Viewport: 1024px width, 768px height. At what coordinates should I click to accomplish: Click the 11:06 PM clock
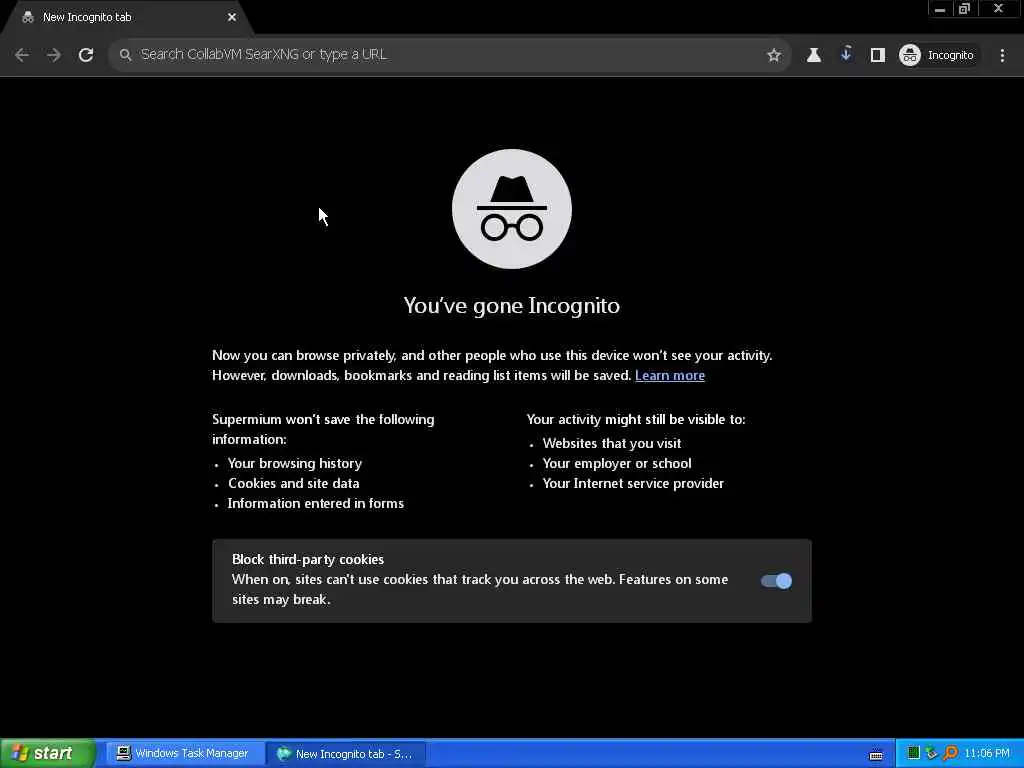[x=987, y=754]
